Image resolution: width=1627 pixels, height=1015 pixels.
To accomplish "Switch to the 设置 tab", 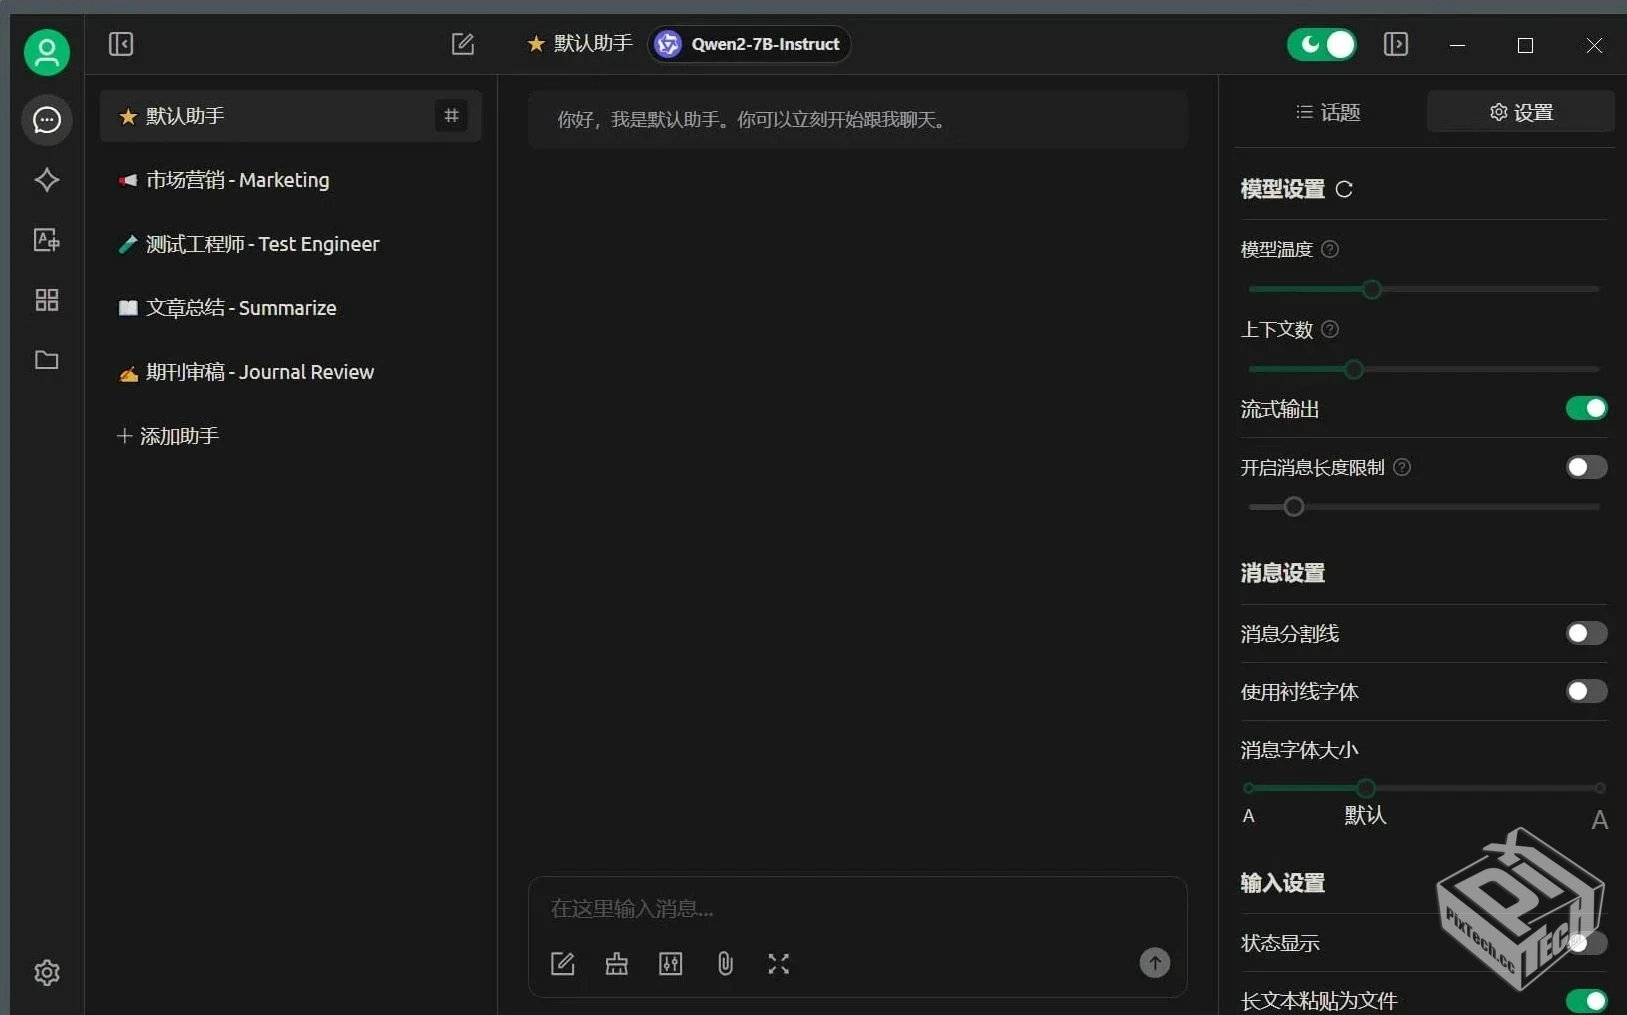I will (x=1521, y=112).
